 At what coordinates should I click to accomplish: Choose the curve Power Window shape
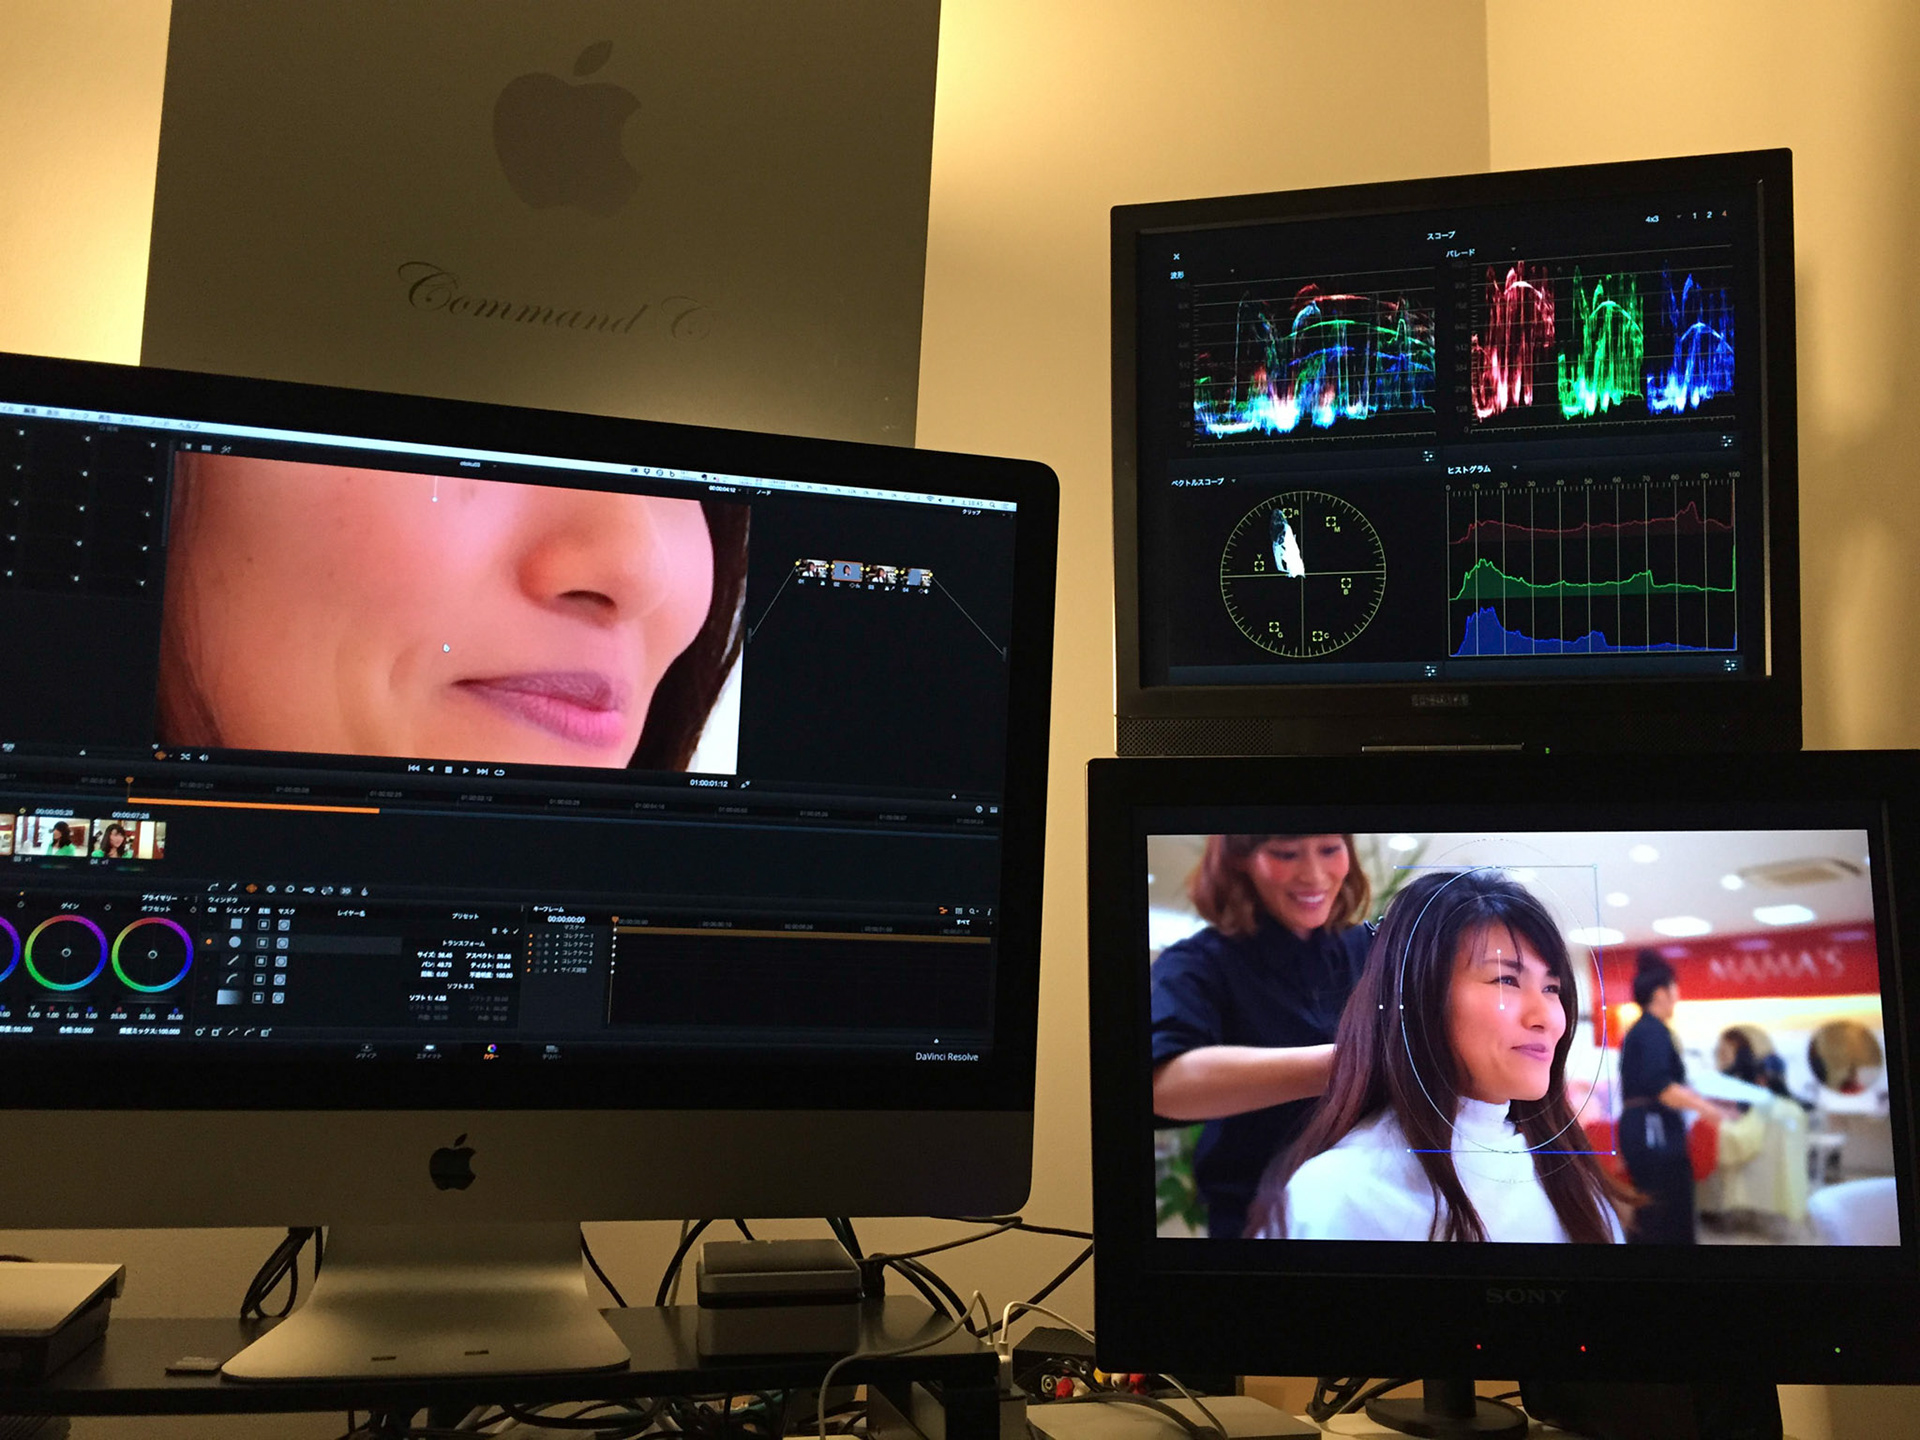(x=232, y=979)
